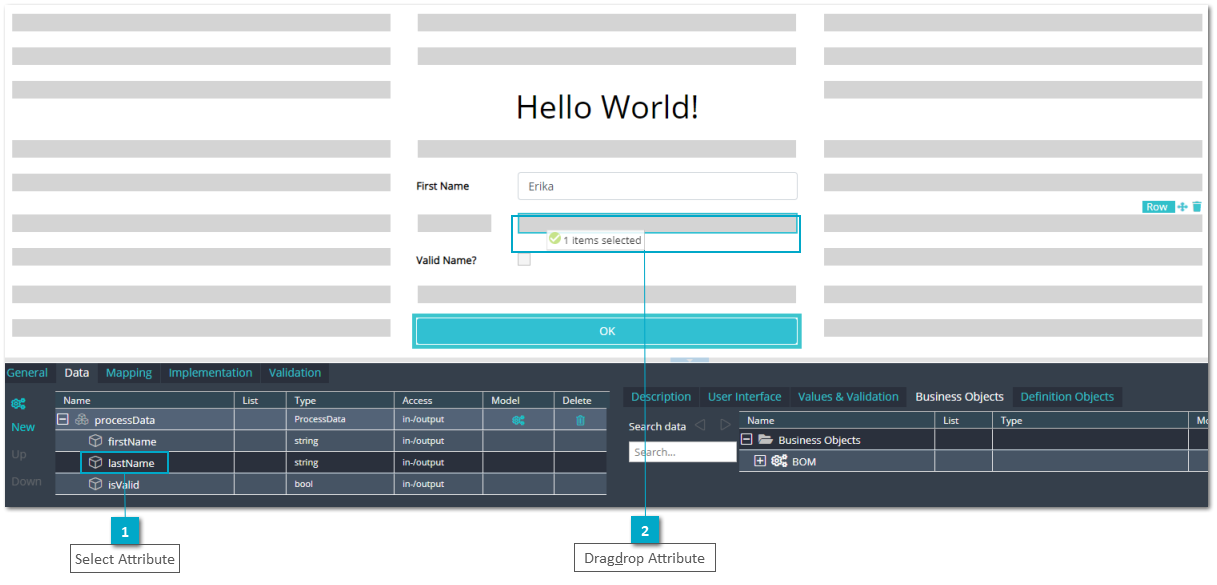Select the Business Objects tab
This screenshot has width=1217, height=585.
coord(960,397)
